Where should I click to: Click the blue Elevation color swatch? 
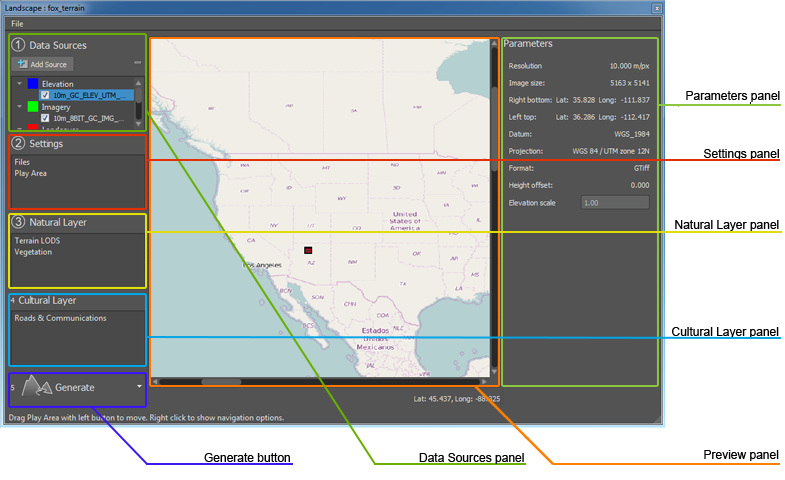pos(33,84)
